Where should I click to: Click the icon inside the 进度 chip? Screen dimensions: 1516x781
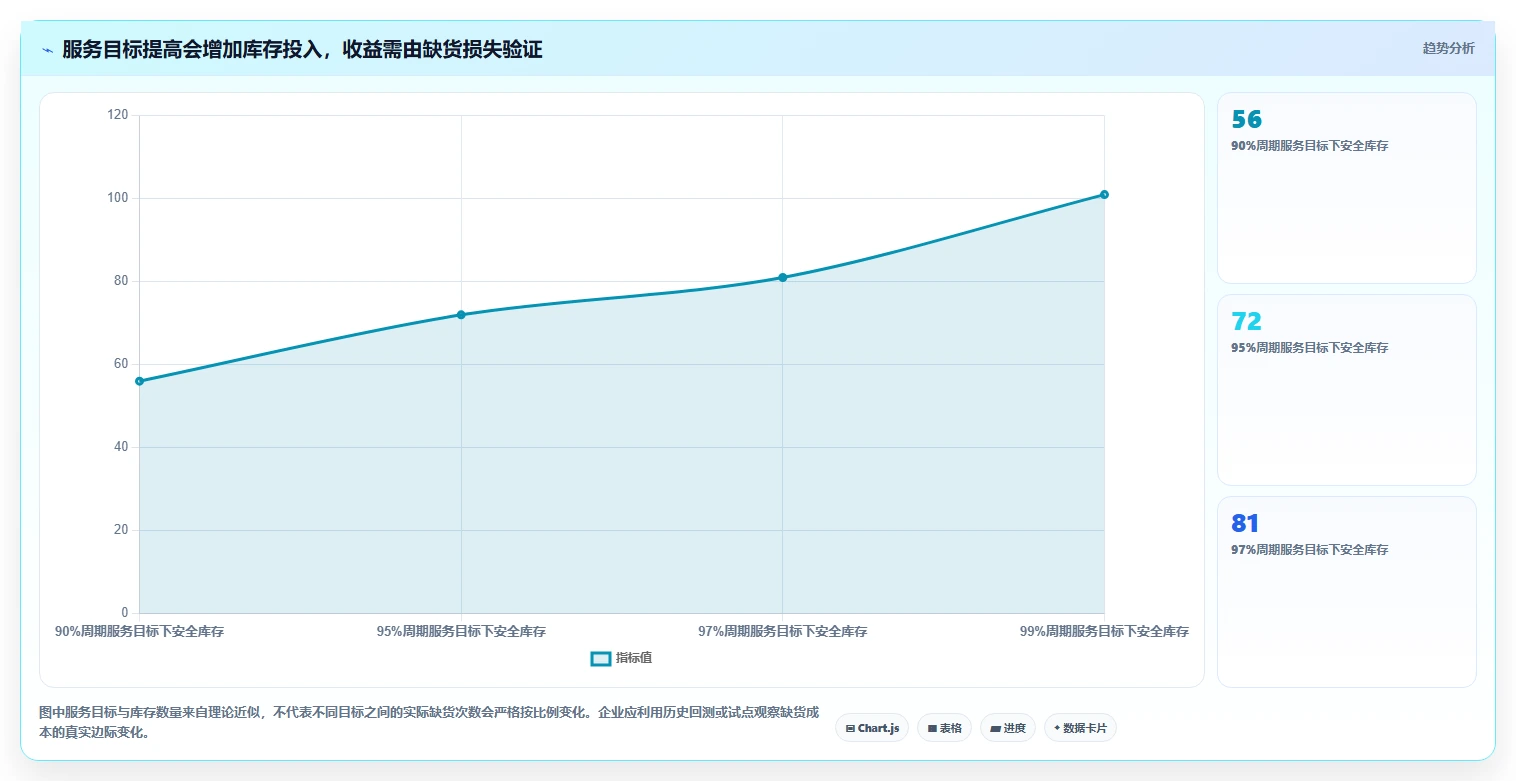click(996, 729)
